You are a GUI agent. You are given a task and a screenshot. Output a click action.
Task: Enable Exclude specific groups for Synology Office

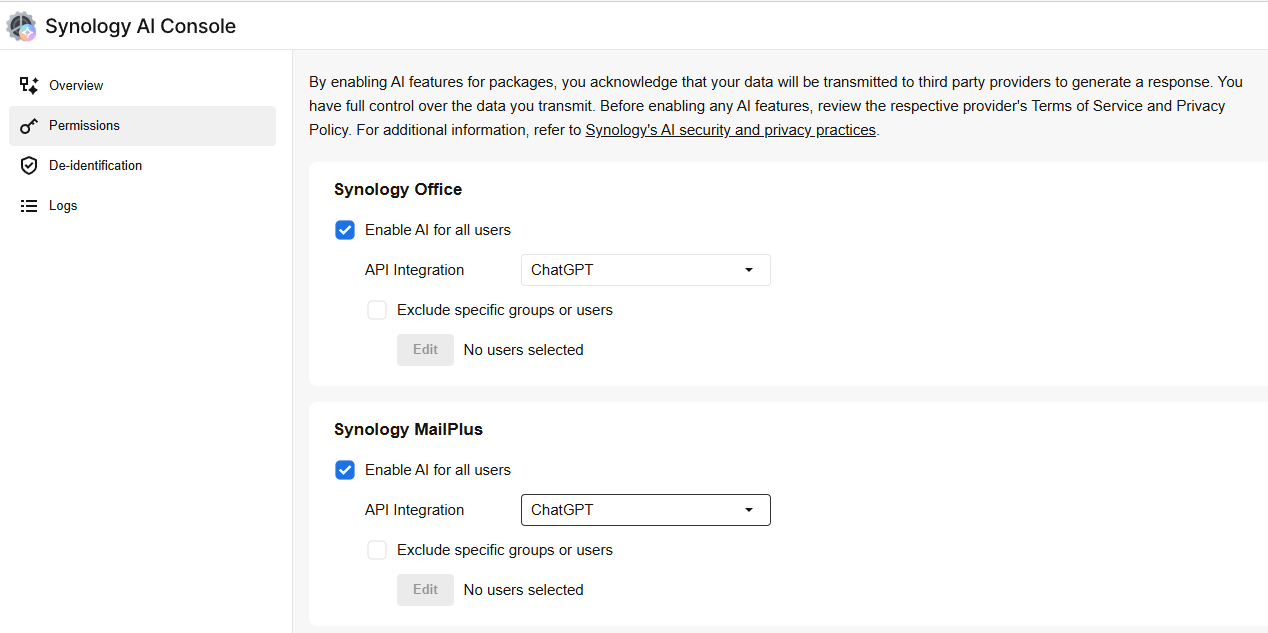[x=377, y=310]
